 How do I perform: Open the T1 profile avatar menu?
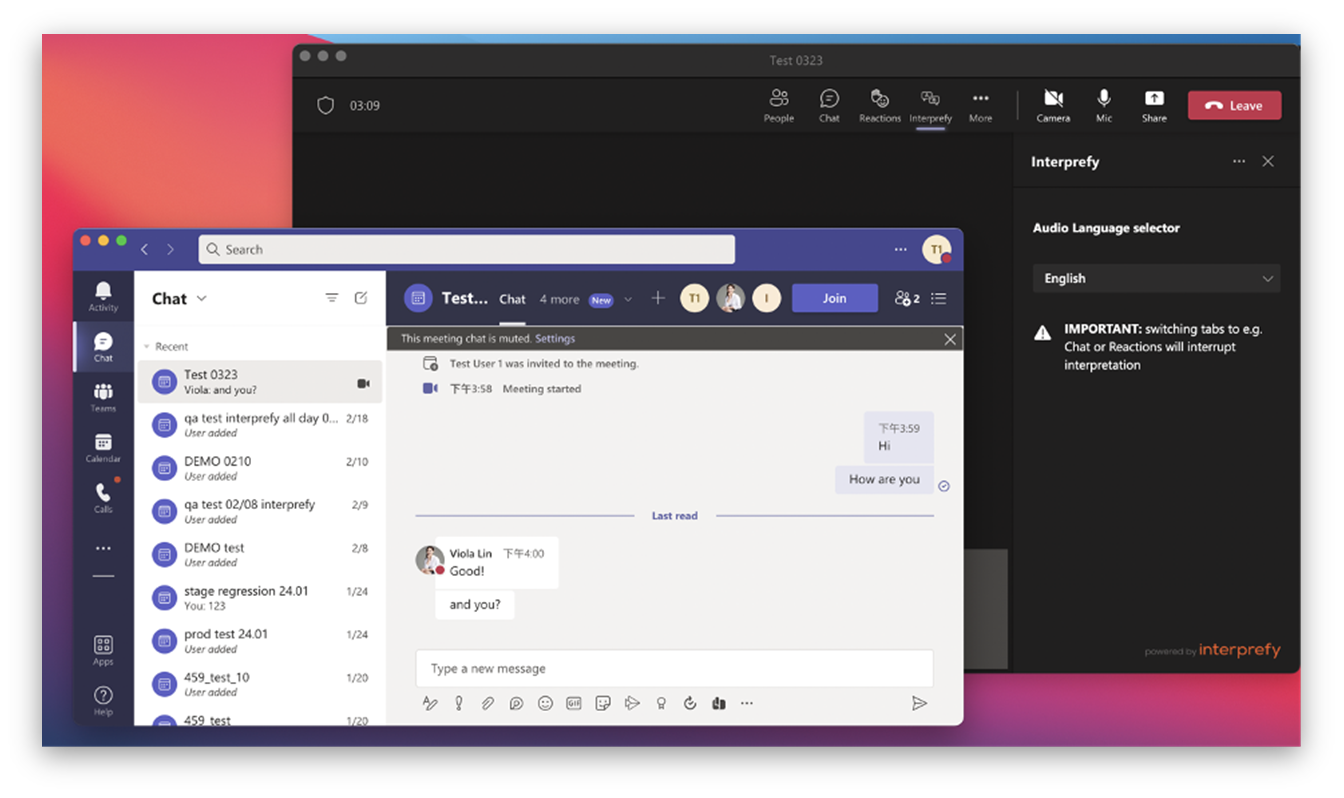pos(936,249)
